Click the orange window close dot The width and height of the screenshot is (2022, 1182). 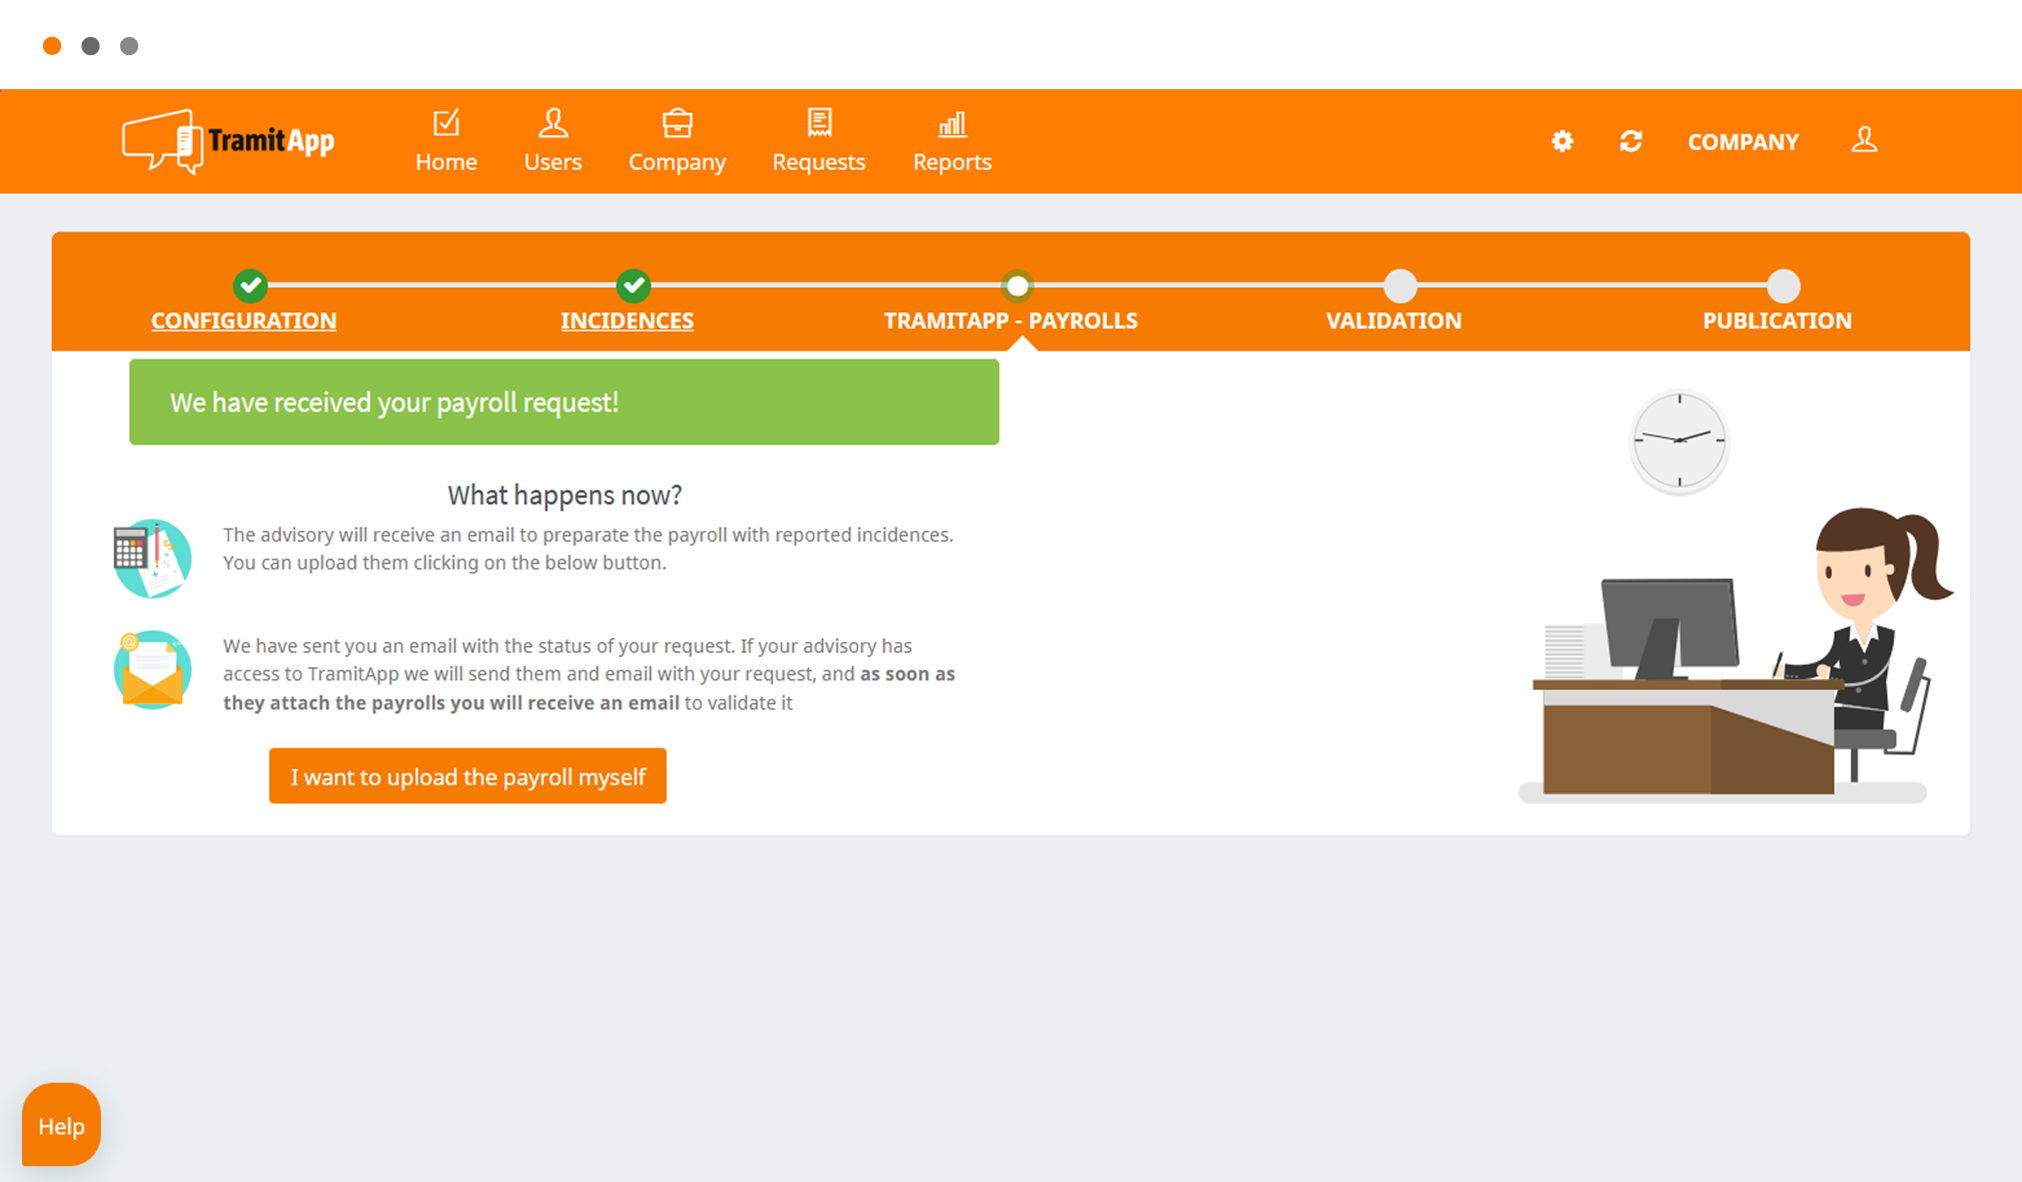click(52, 46)
